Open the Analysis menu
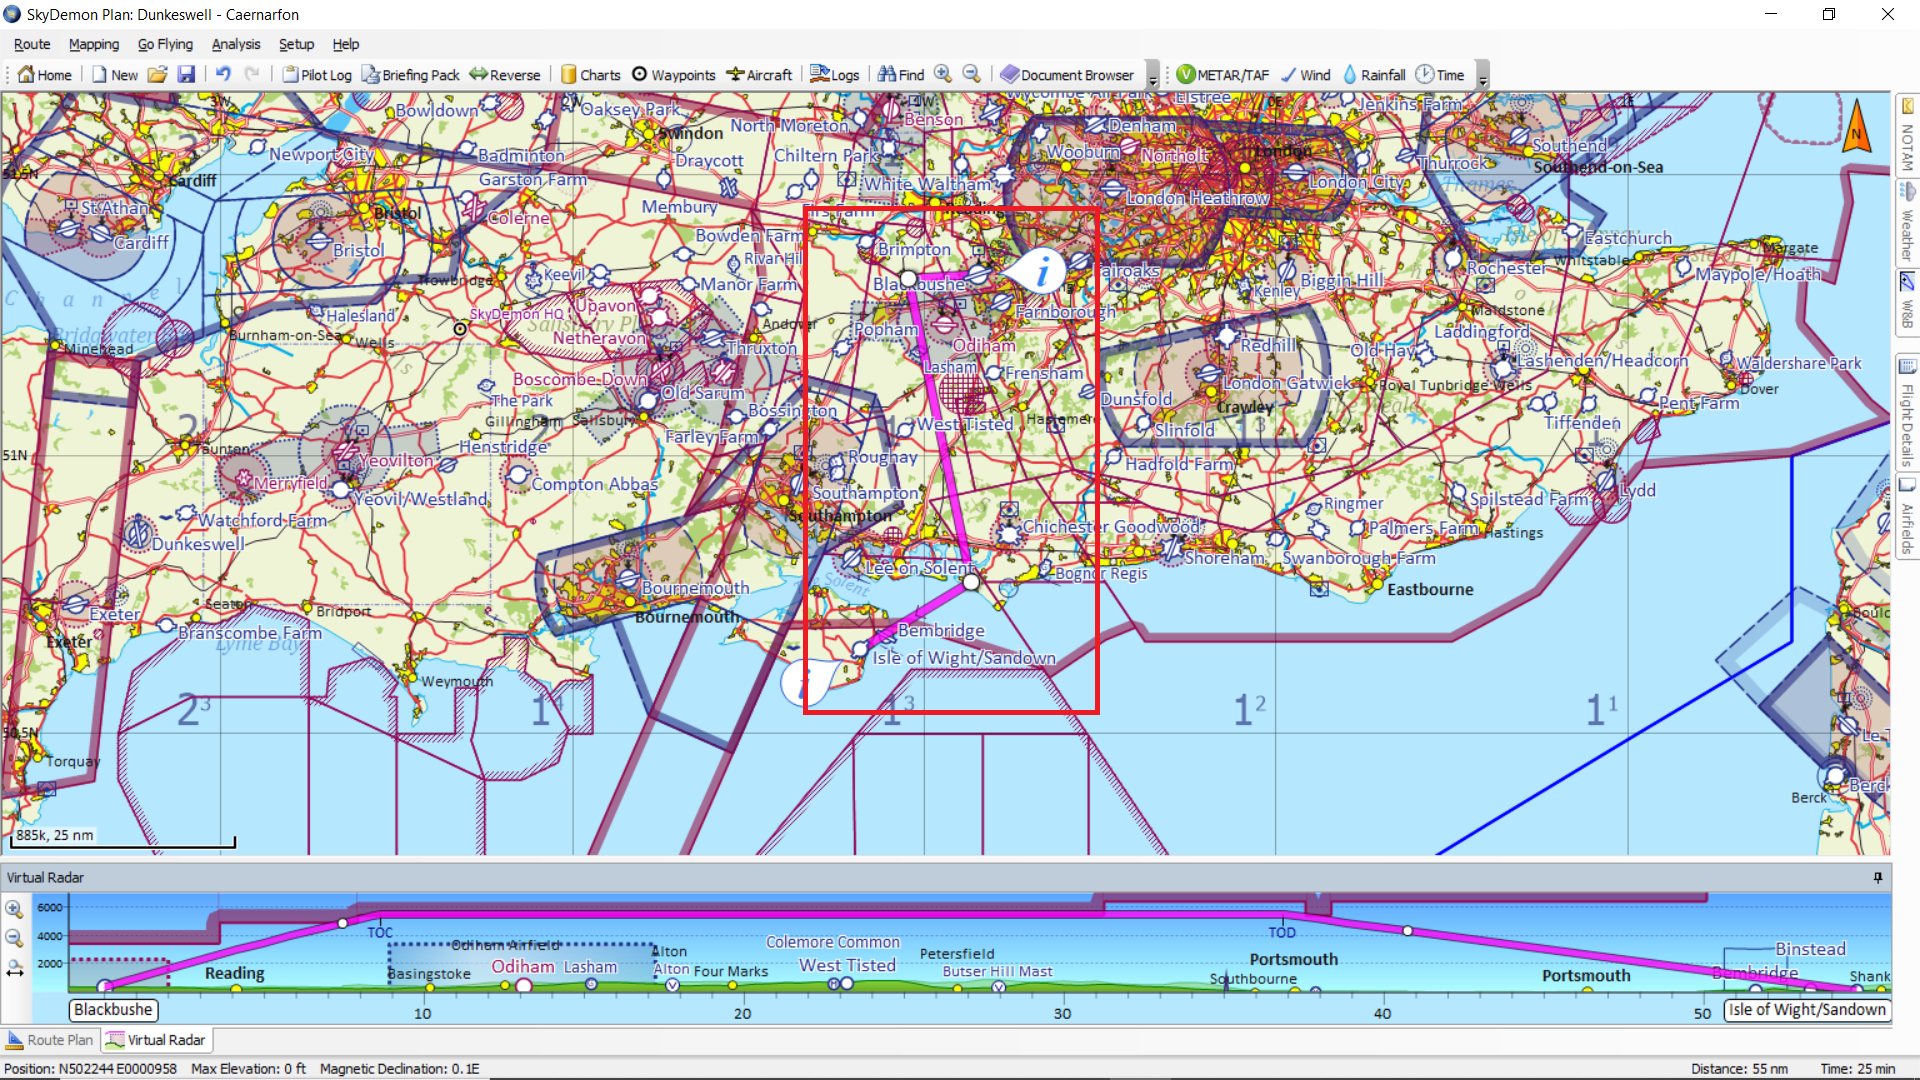Image resolution: width=1920 pixels, height=1080 pixels. click(x=236, y=44)
